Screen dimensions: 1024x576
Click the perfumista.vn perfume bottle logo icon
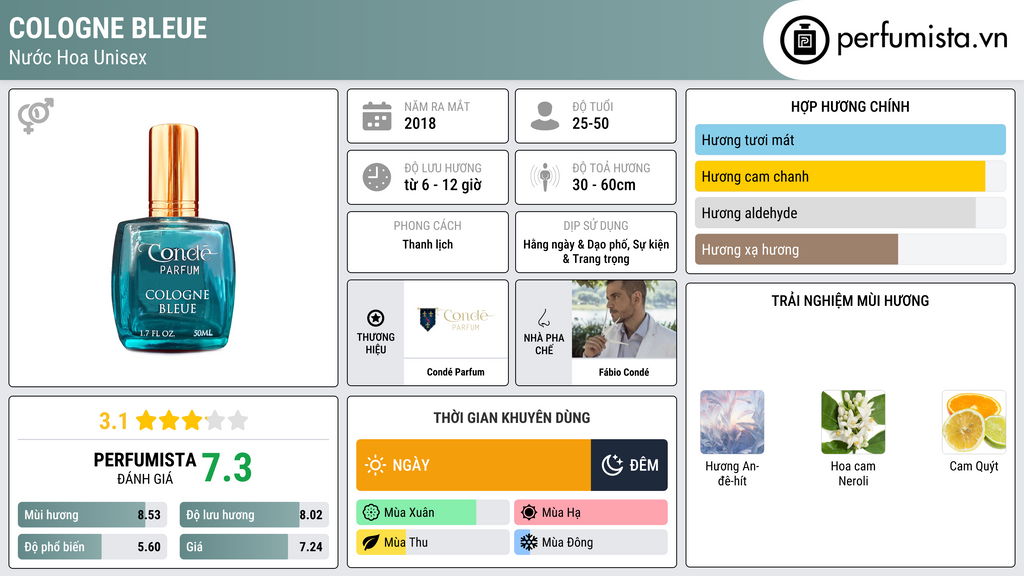click(x=804, y=40)
